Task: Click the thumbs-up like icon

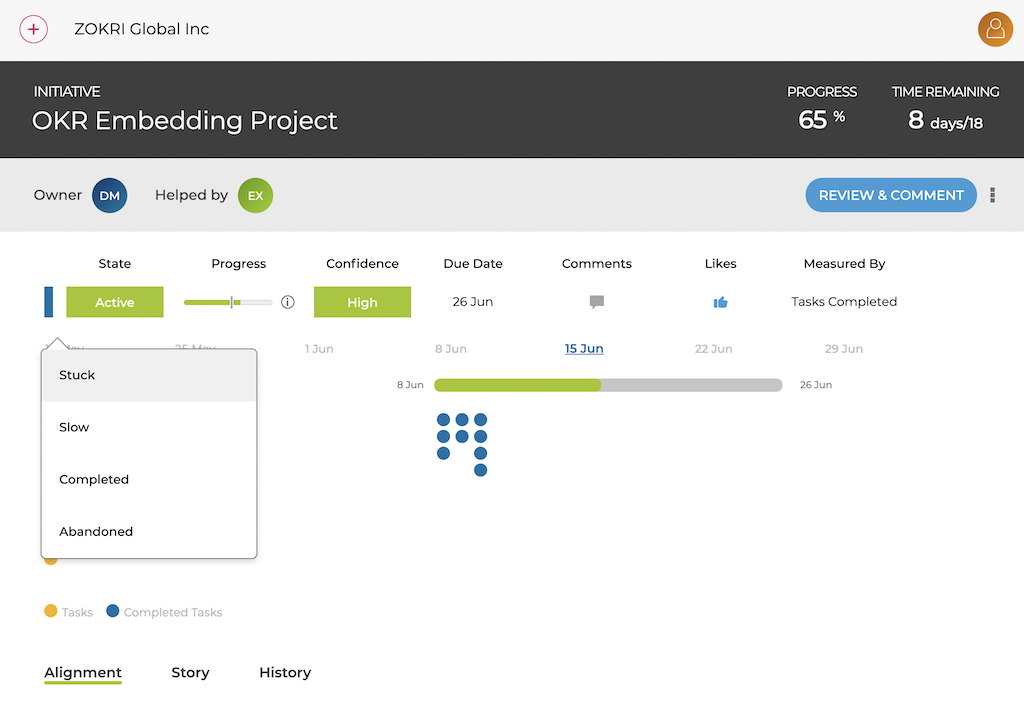Action: click(x=720, y=302)
